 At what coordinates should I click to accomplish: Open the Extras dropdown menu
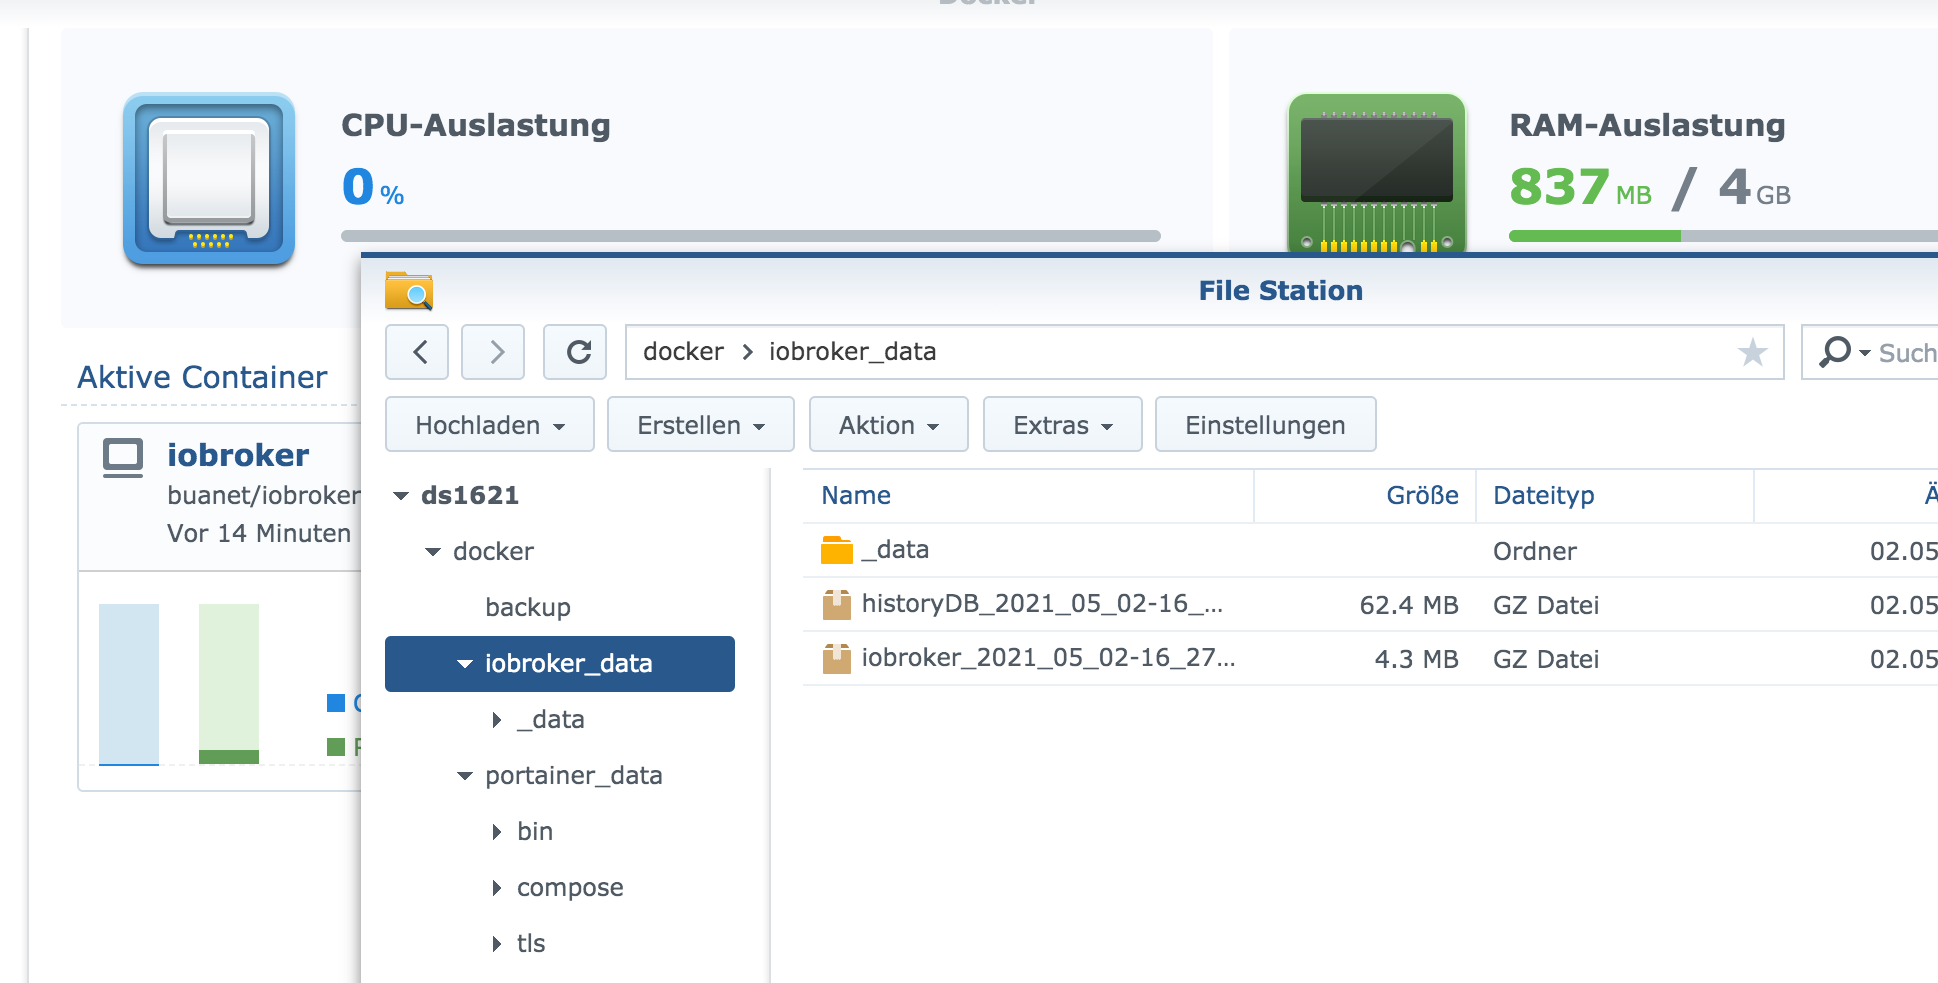(x=1063, y=425)
